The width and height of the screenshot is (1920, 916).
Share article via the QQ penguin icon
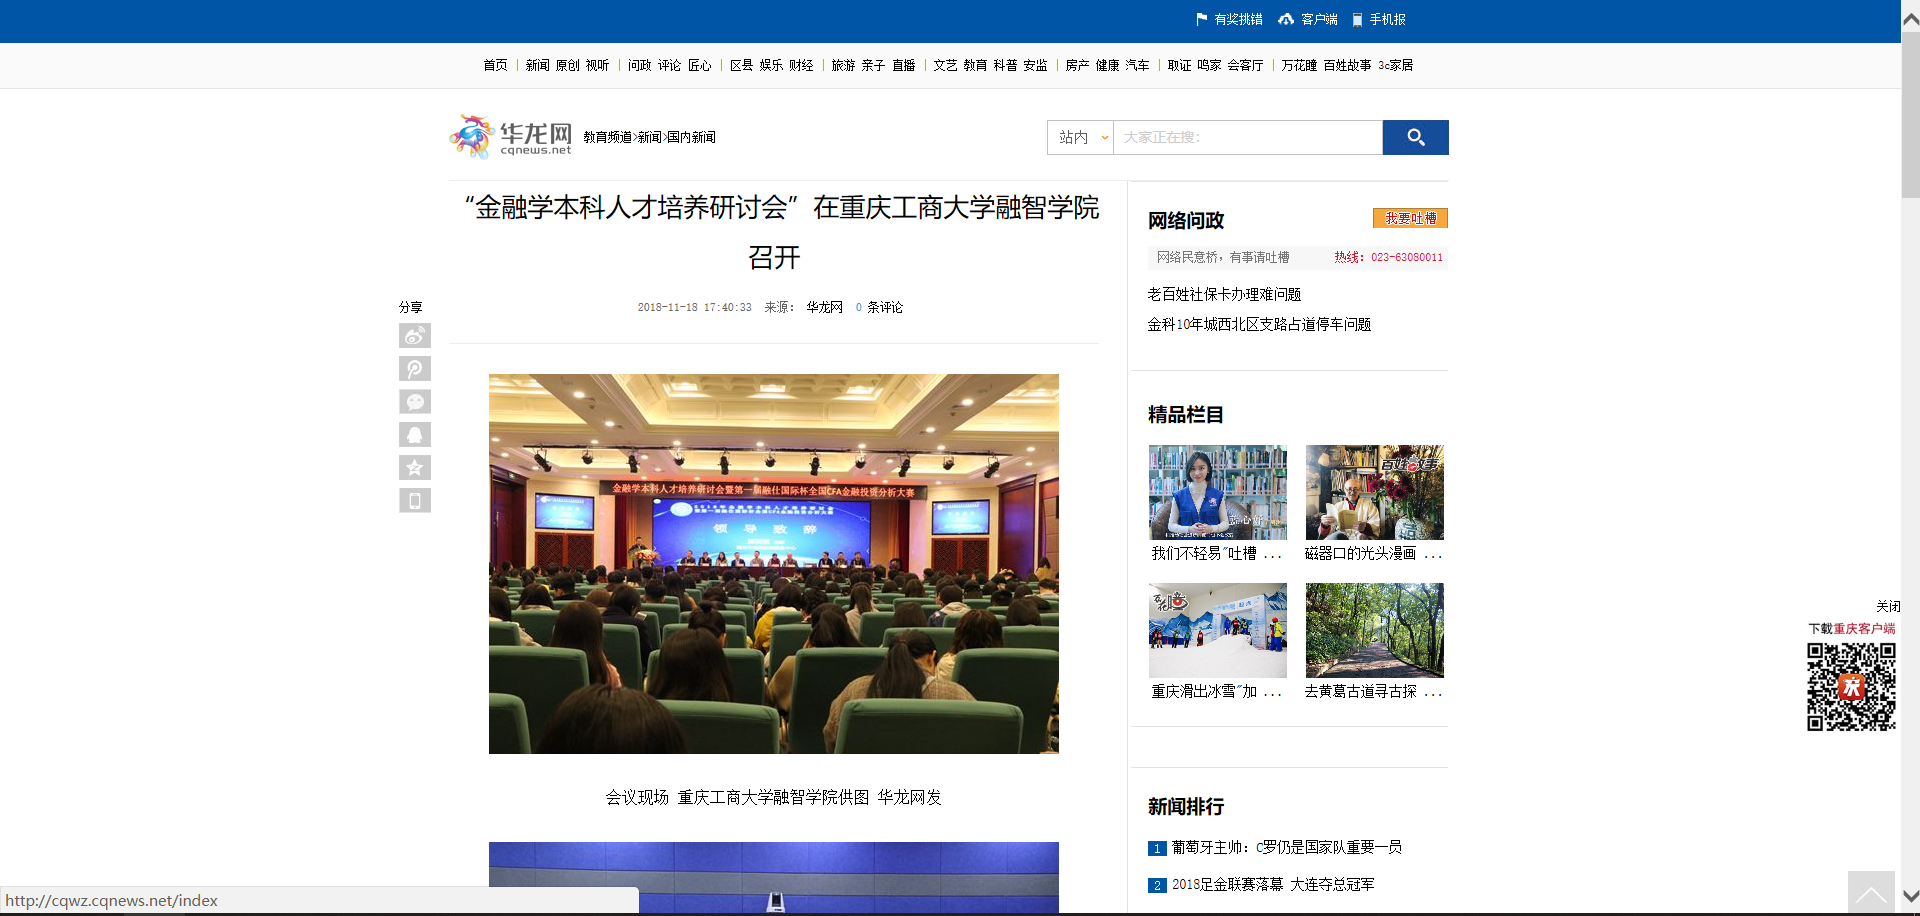pos(414,435)
